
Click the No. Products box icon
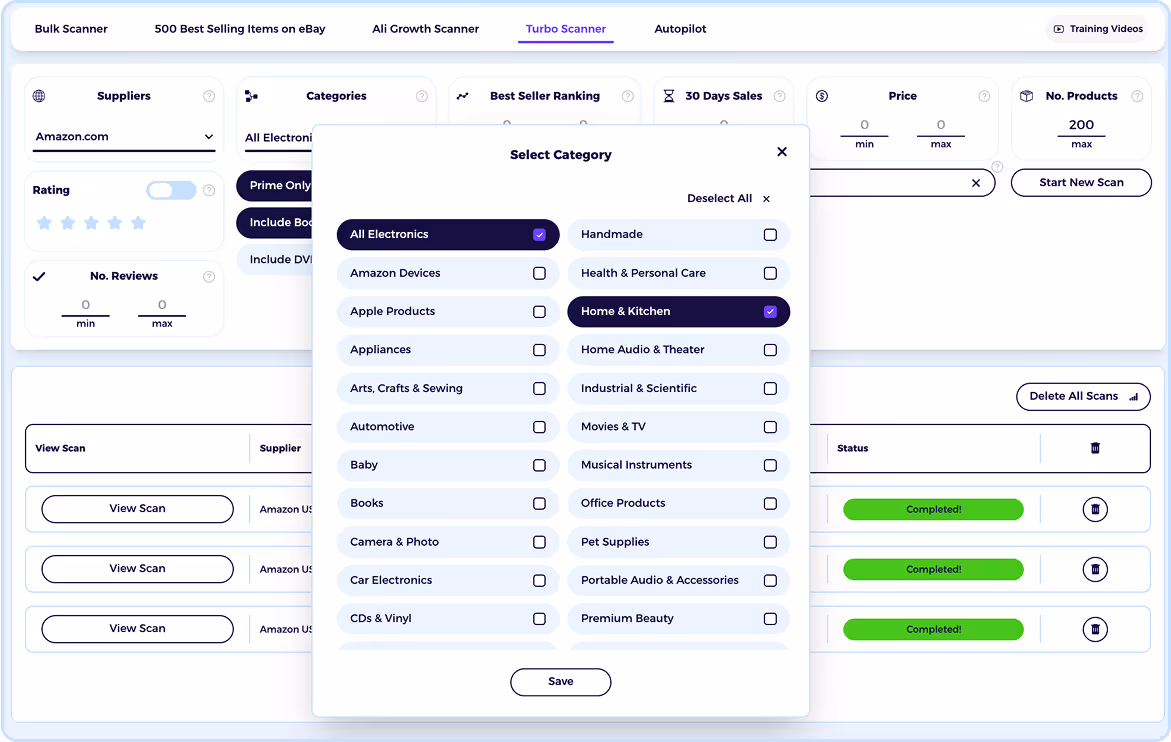pyautogui.click(x=1027, y=96)
